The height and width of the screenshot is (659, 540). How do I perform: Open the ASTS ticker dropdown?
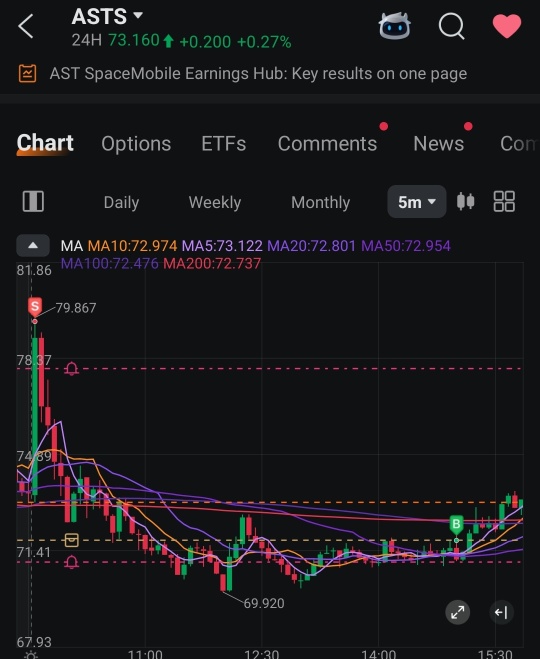107,17
